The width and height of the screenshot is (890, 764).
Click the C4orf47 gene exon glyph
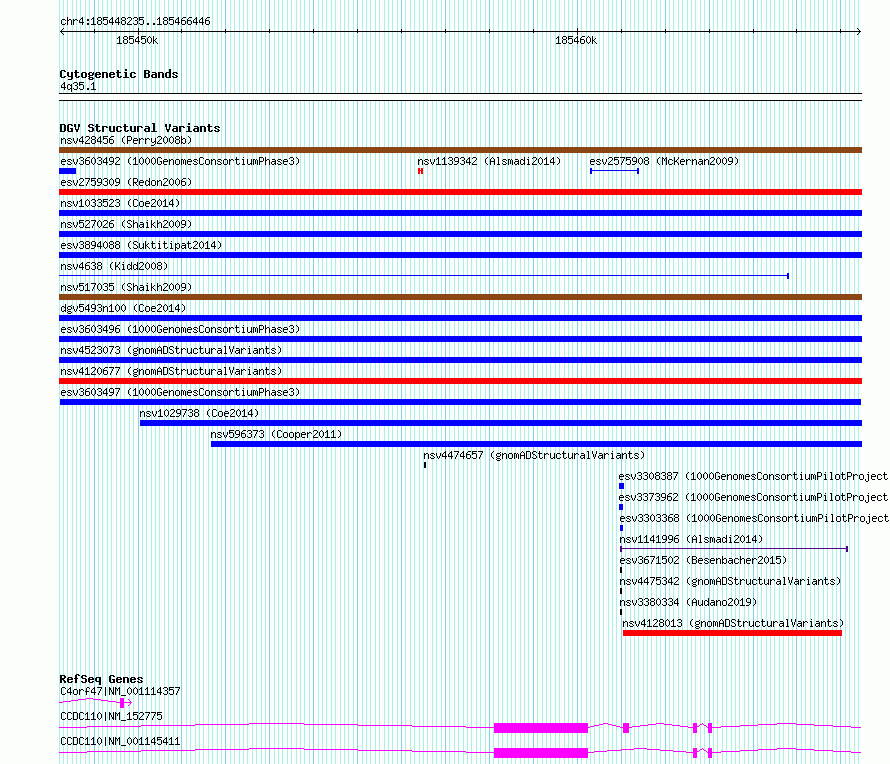[x=122, y=703]
